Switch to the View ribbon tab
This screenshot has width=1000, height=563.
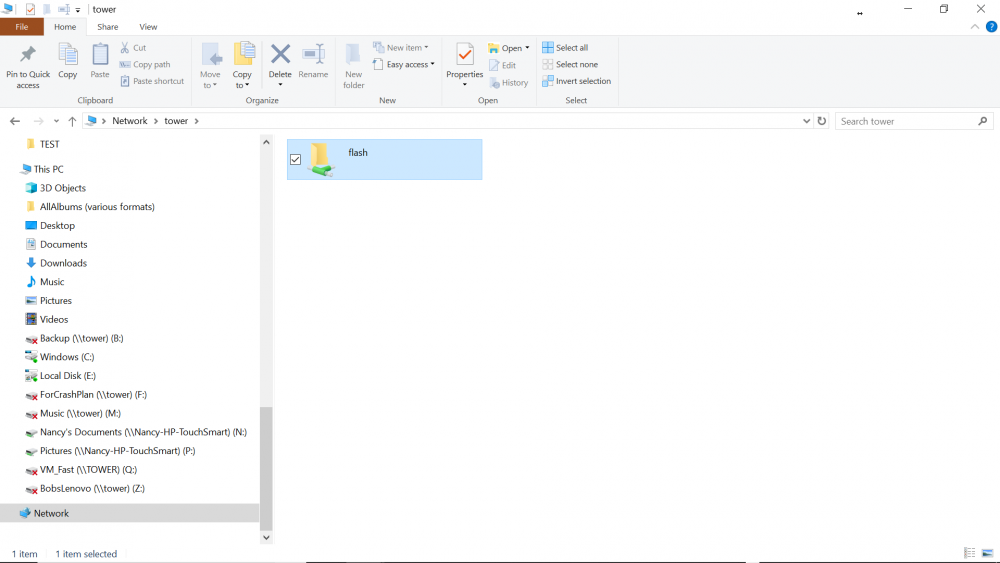tap(149, 27)
